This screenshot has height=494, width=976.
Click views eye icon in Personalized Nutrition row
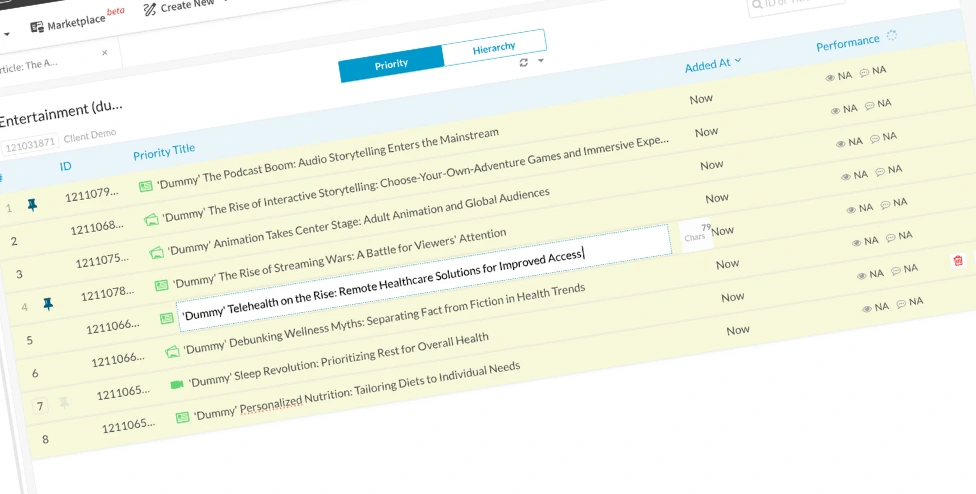[866, 309]
